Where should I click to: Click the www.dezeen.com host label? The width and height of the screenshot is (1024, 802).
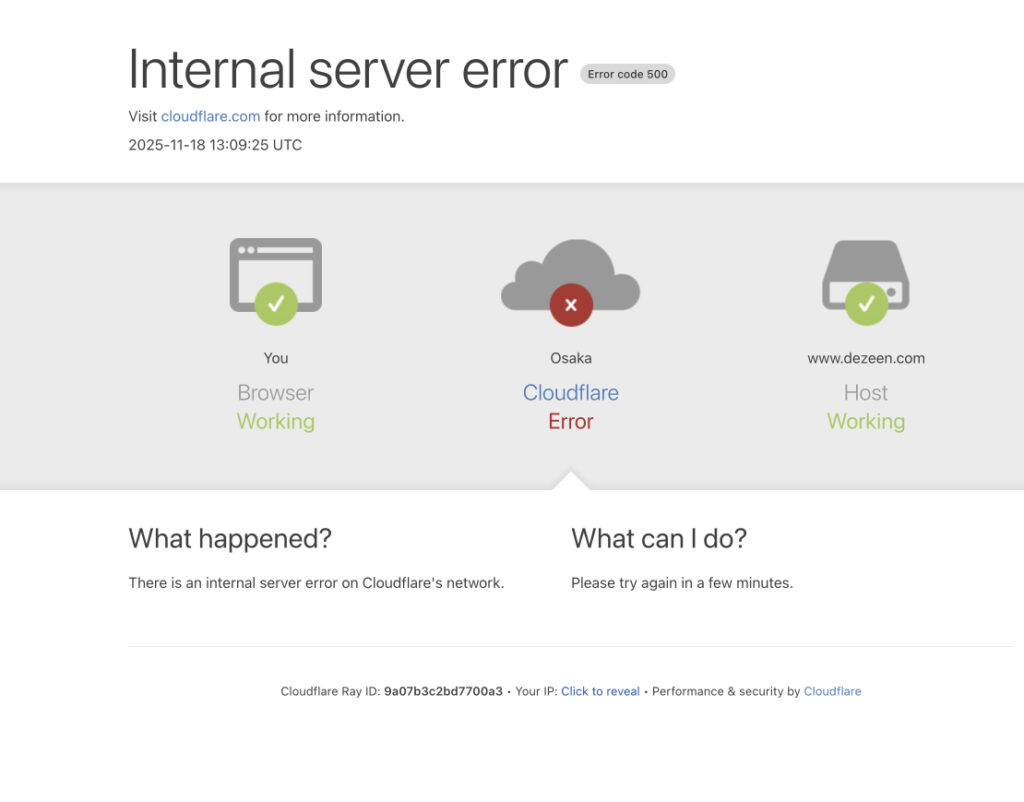(x=866, y=358)
